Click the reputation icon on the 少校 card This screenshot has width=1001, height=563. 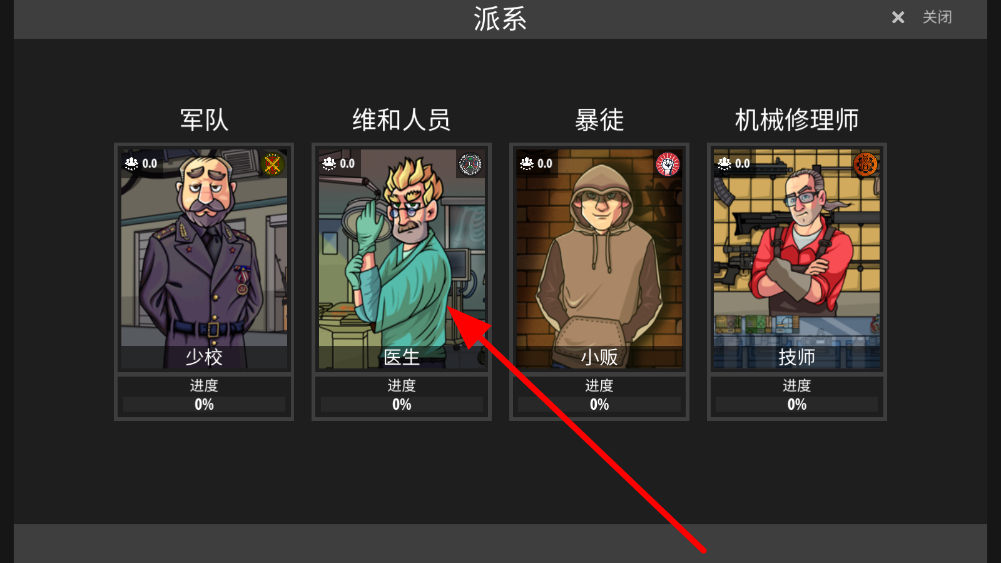click(132, 163)
